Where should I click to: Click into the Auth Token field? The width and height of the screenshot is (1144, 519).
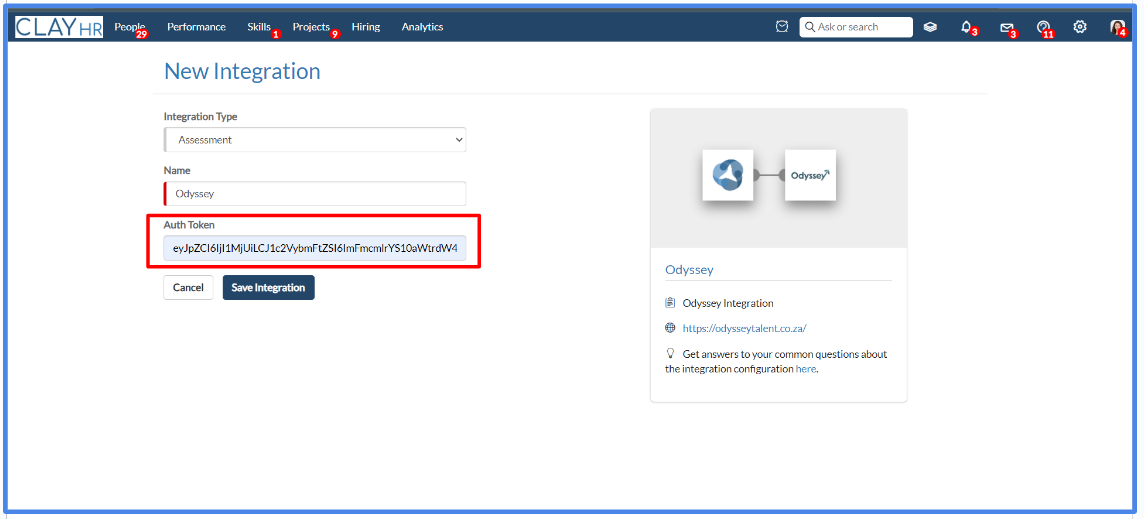coord(314,249)
